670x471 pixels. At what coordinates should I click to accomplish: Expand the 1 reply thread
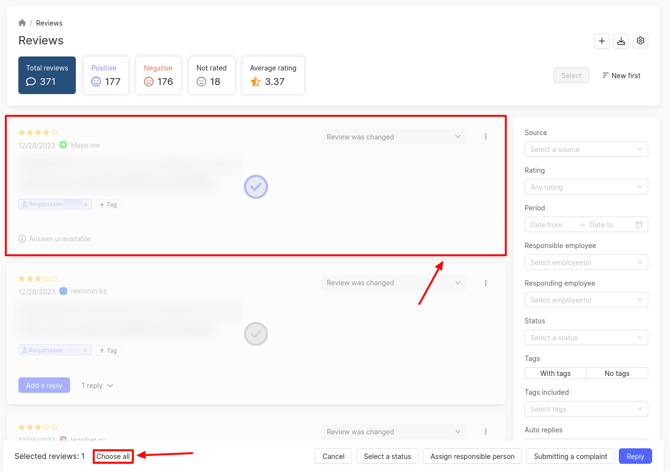coord(97,385)
